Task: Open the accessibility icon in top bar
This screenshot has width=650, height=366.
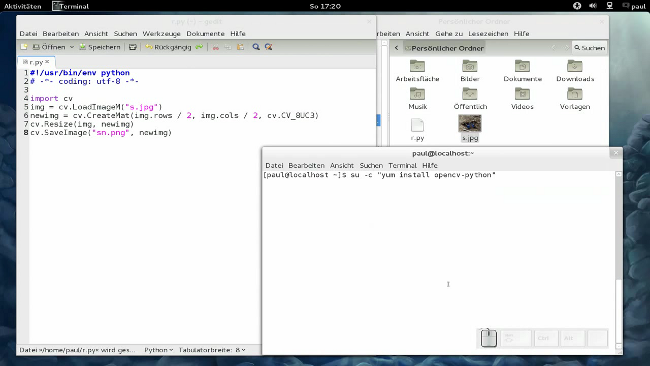Action: [577, 6]
